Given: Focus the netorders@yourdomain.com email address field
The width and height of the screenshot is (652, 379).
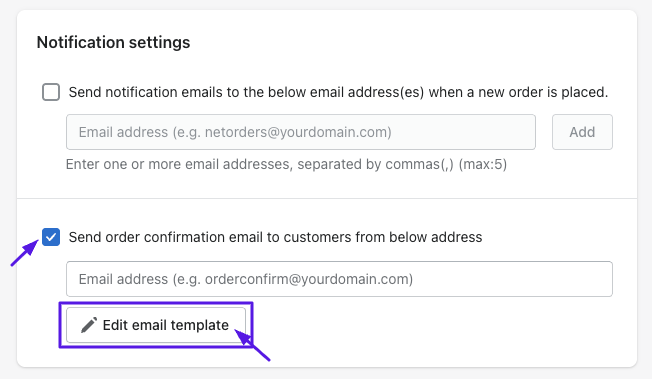Looking at the screenshot, I should (301, 132).
